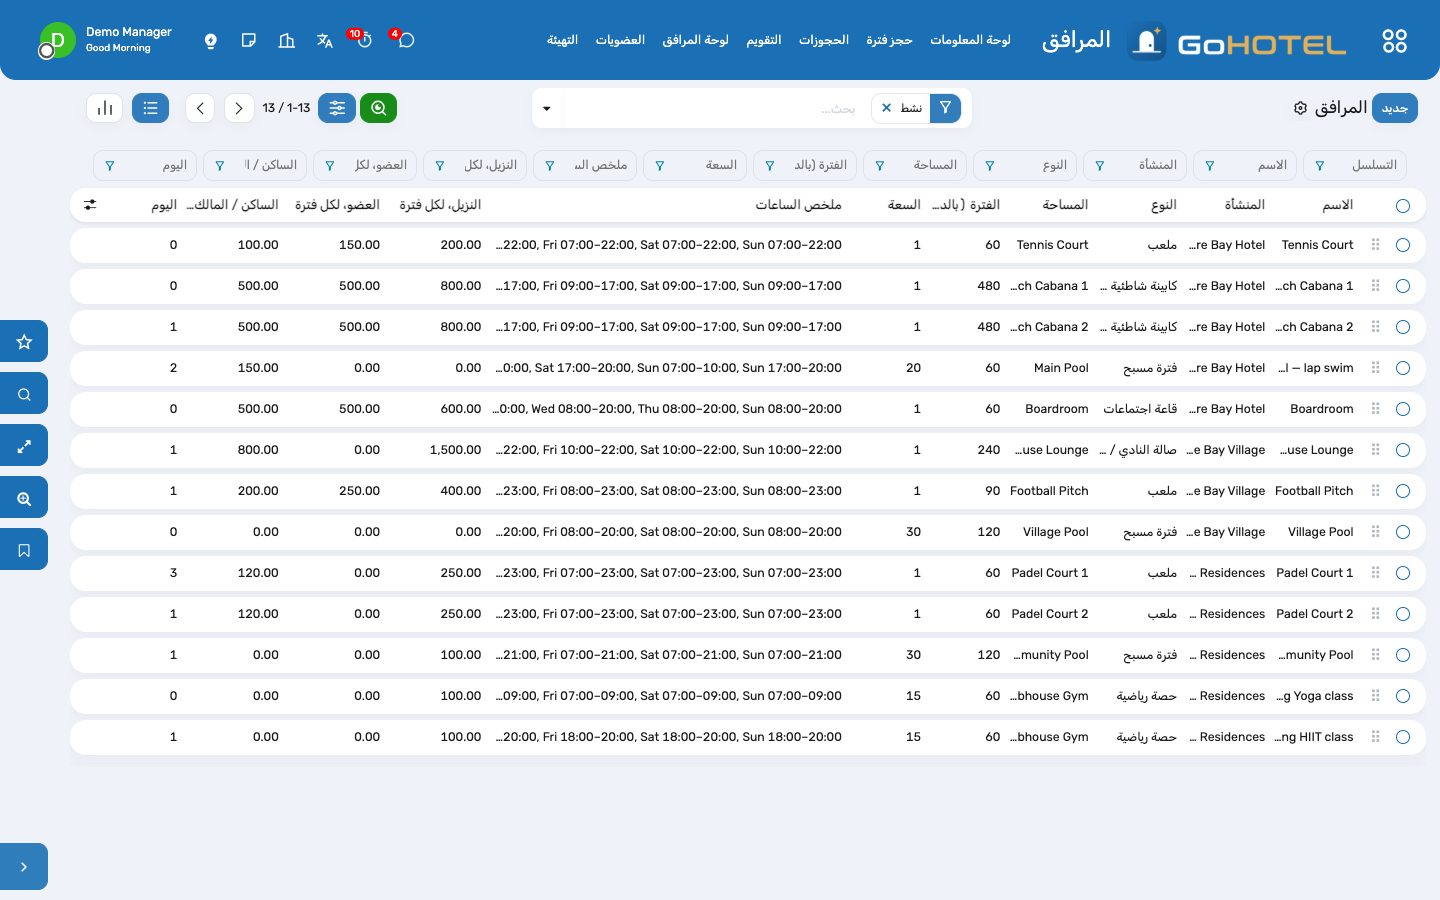Click the bookmark side button
The height and width of the screenshot is (900, 1440).
(24, 550)
